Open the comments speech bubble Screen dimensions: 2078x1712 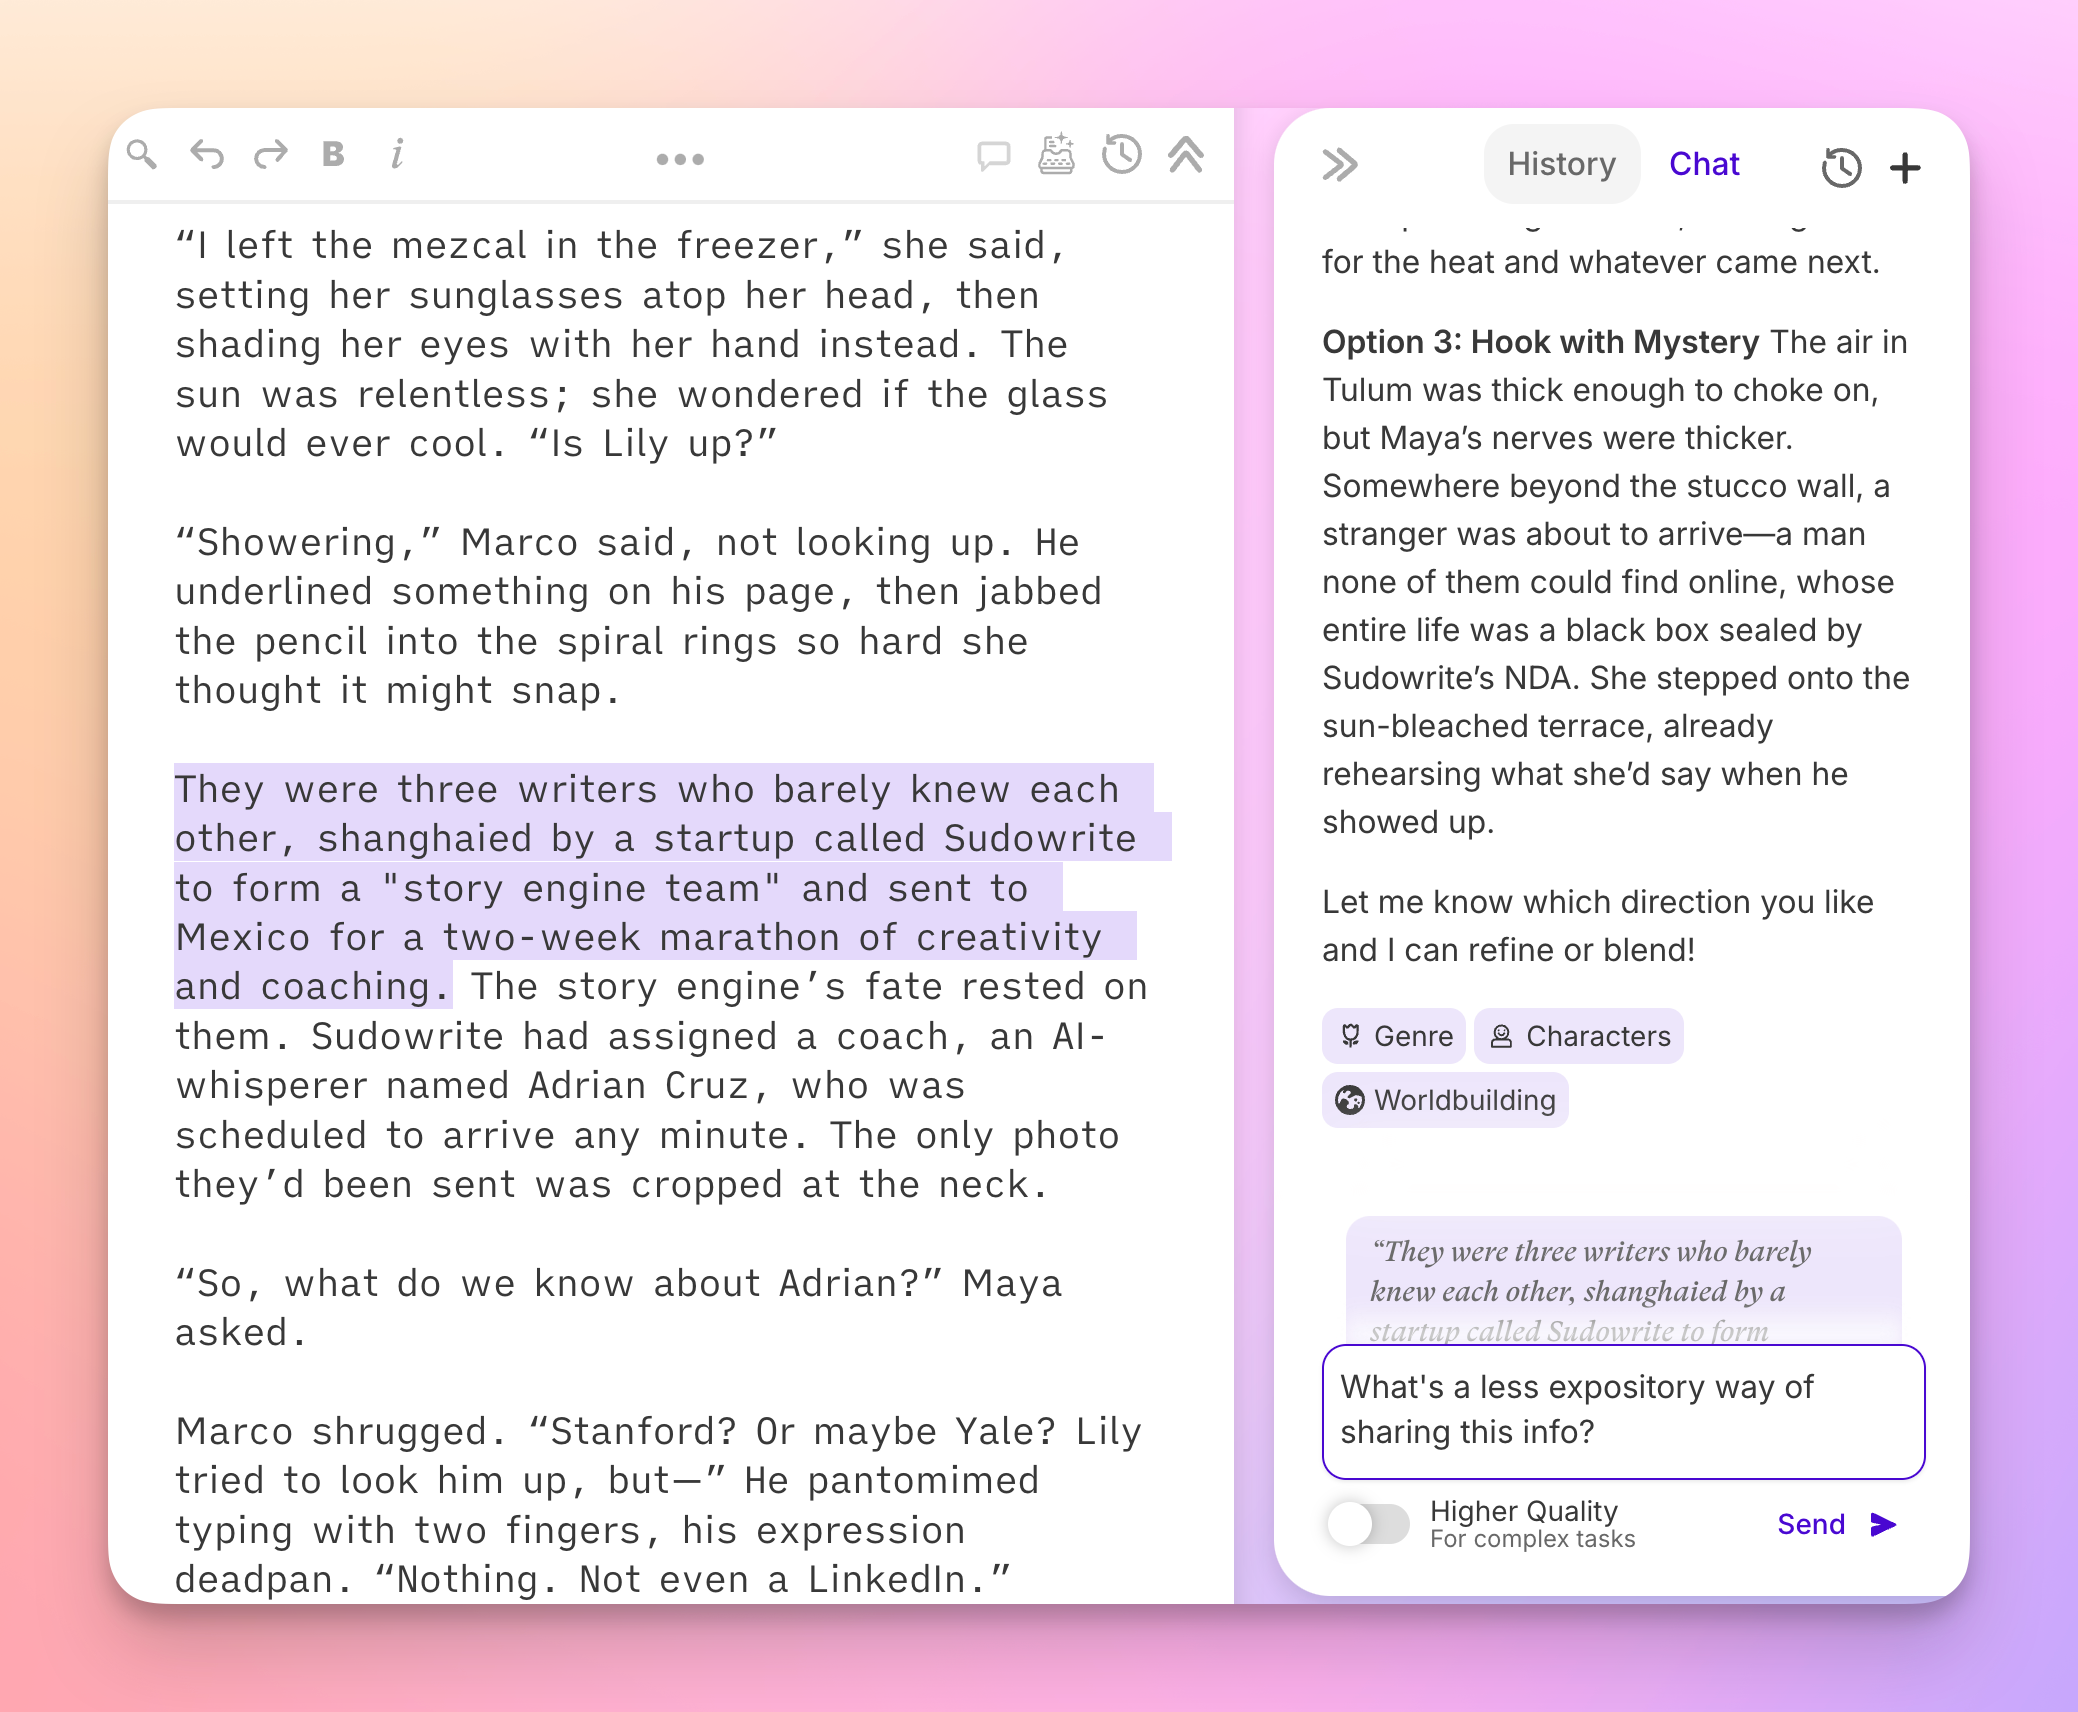pos(993,156)
